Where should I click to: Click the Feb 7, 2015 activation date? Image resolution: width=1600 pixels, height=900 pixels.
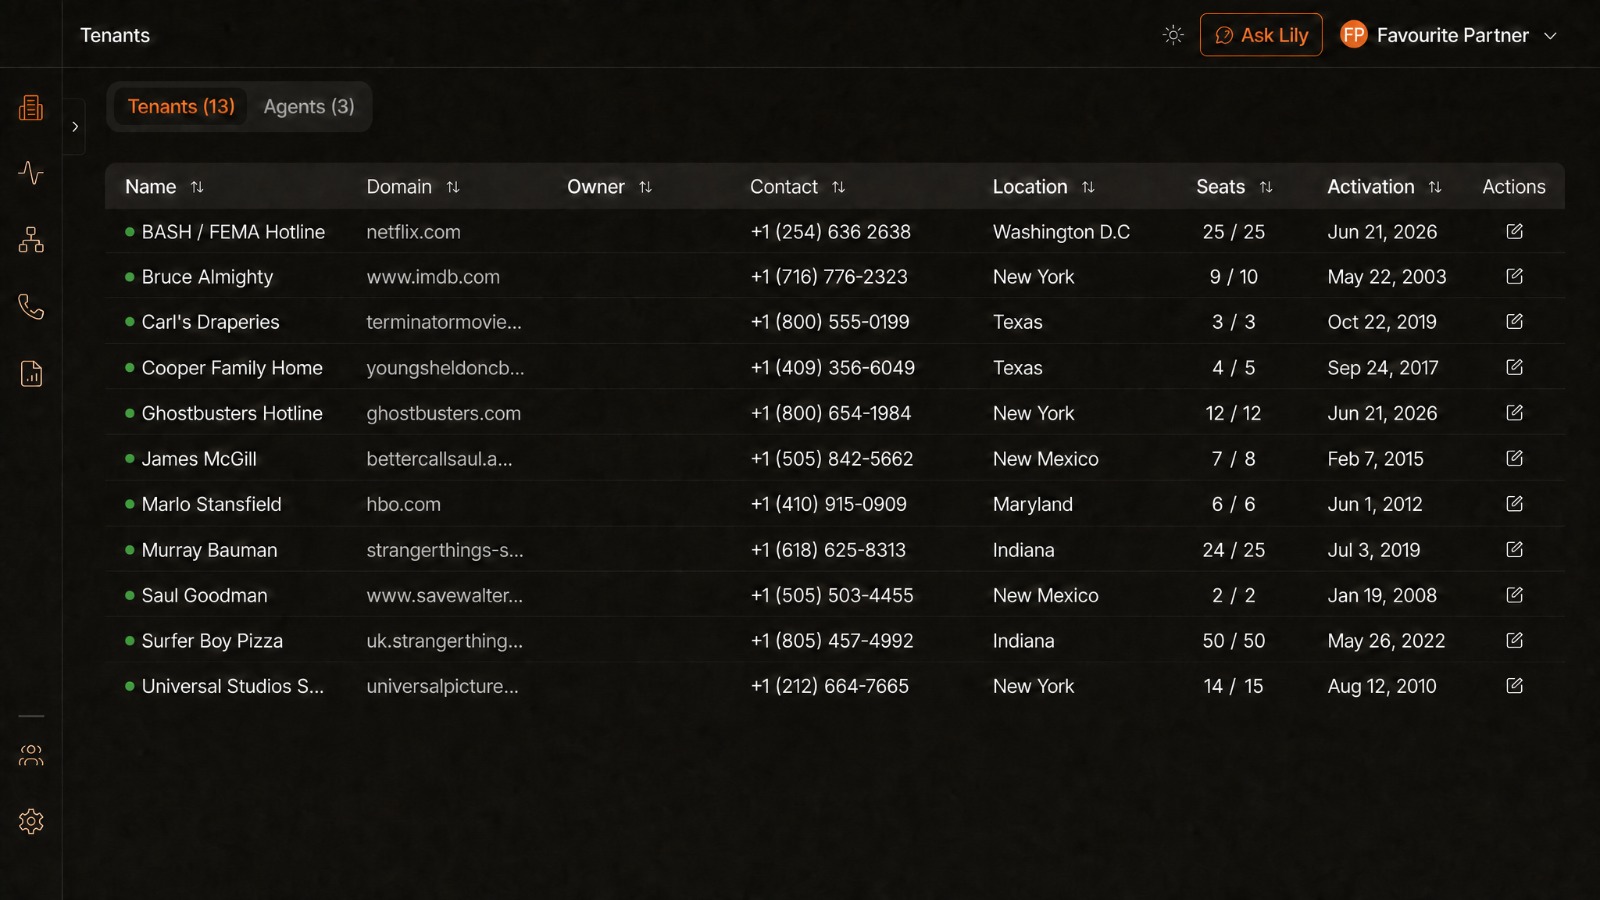(1375, 459)
